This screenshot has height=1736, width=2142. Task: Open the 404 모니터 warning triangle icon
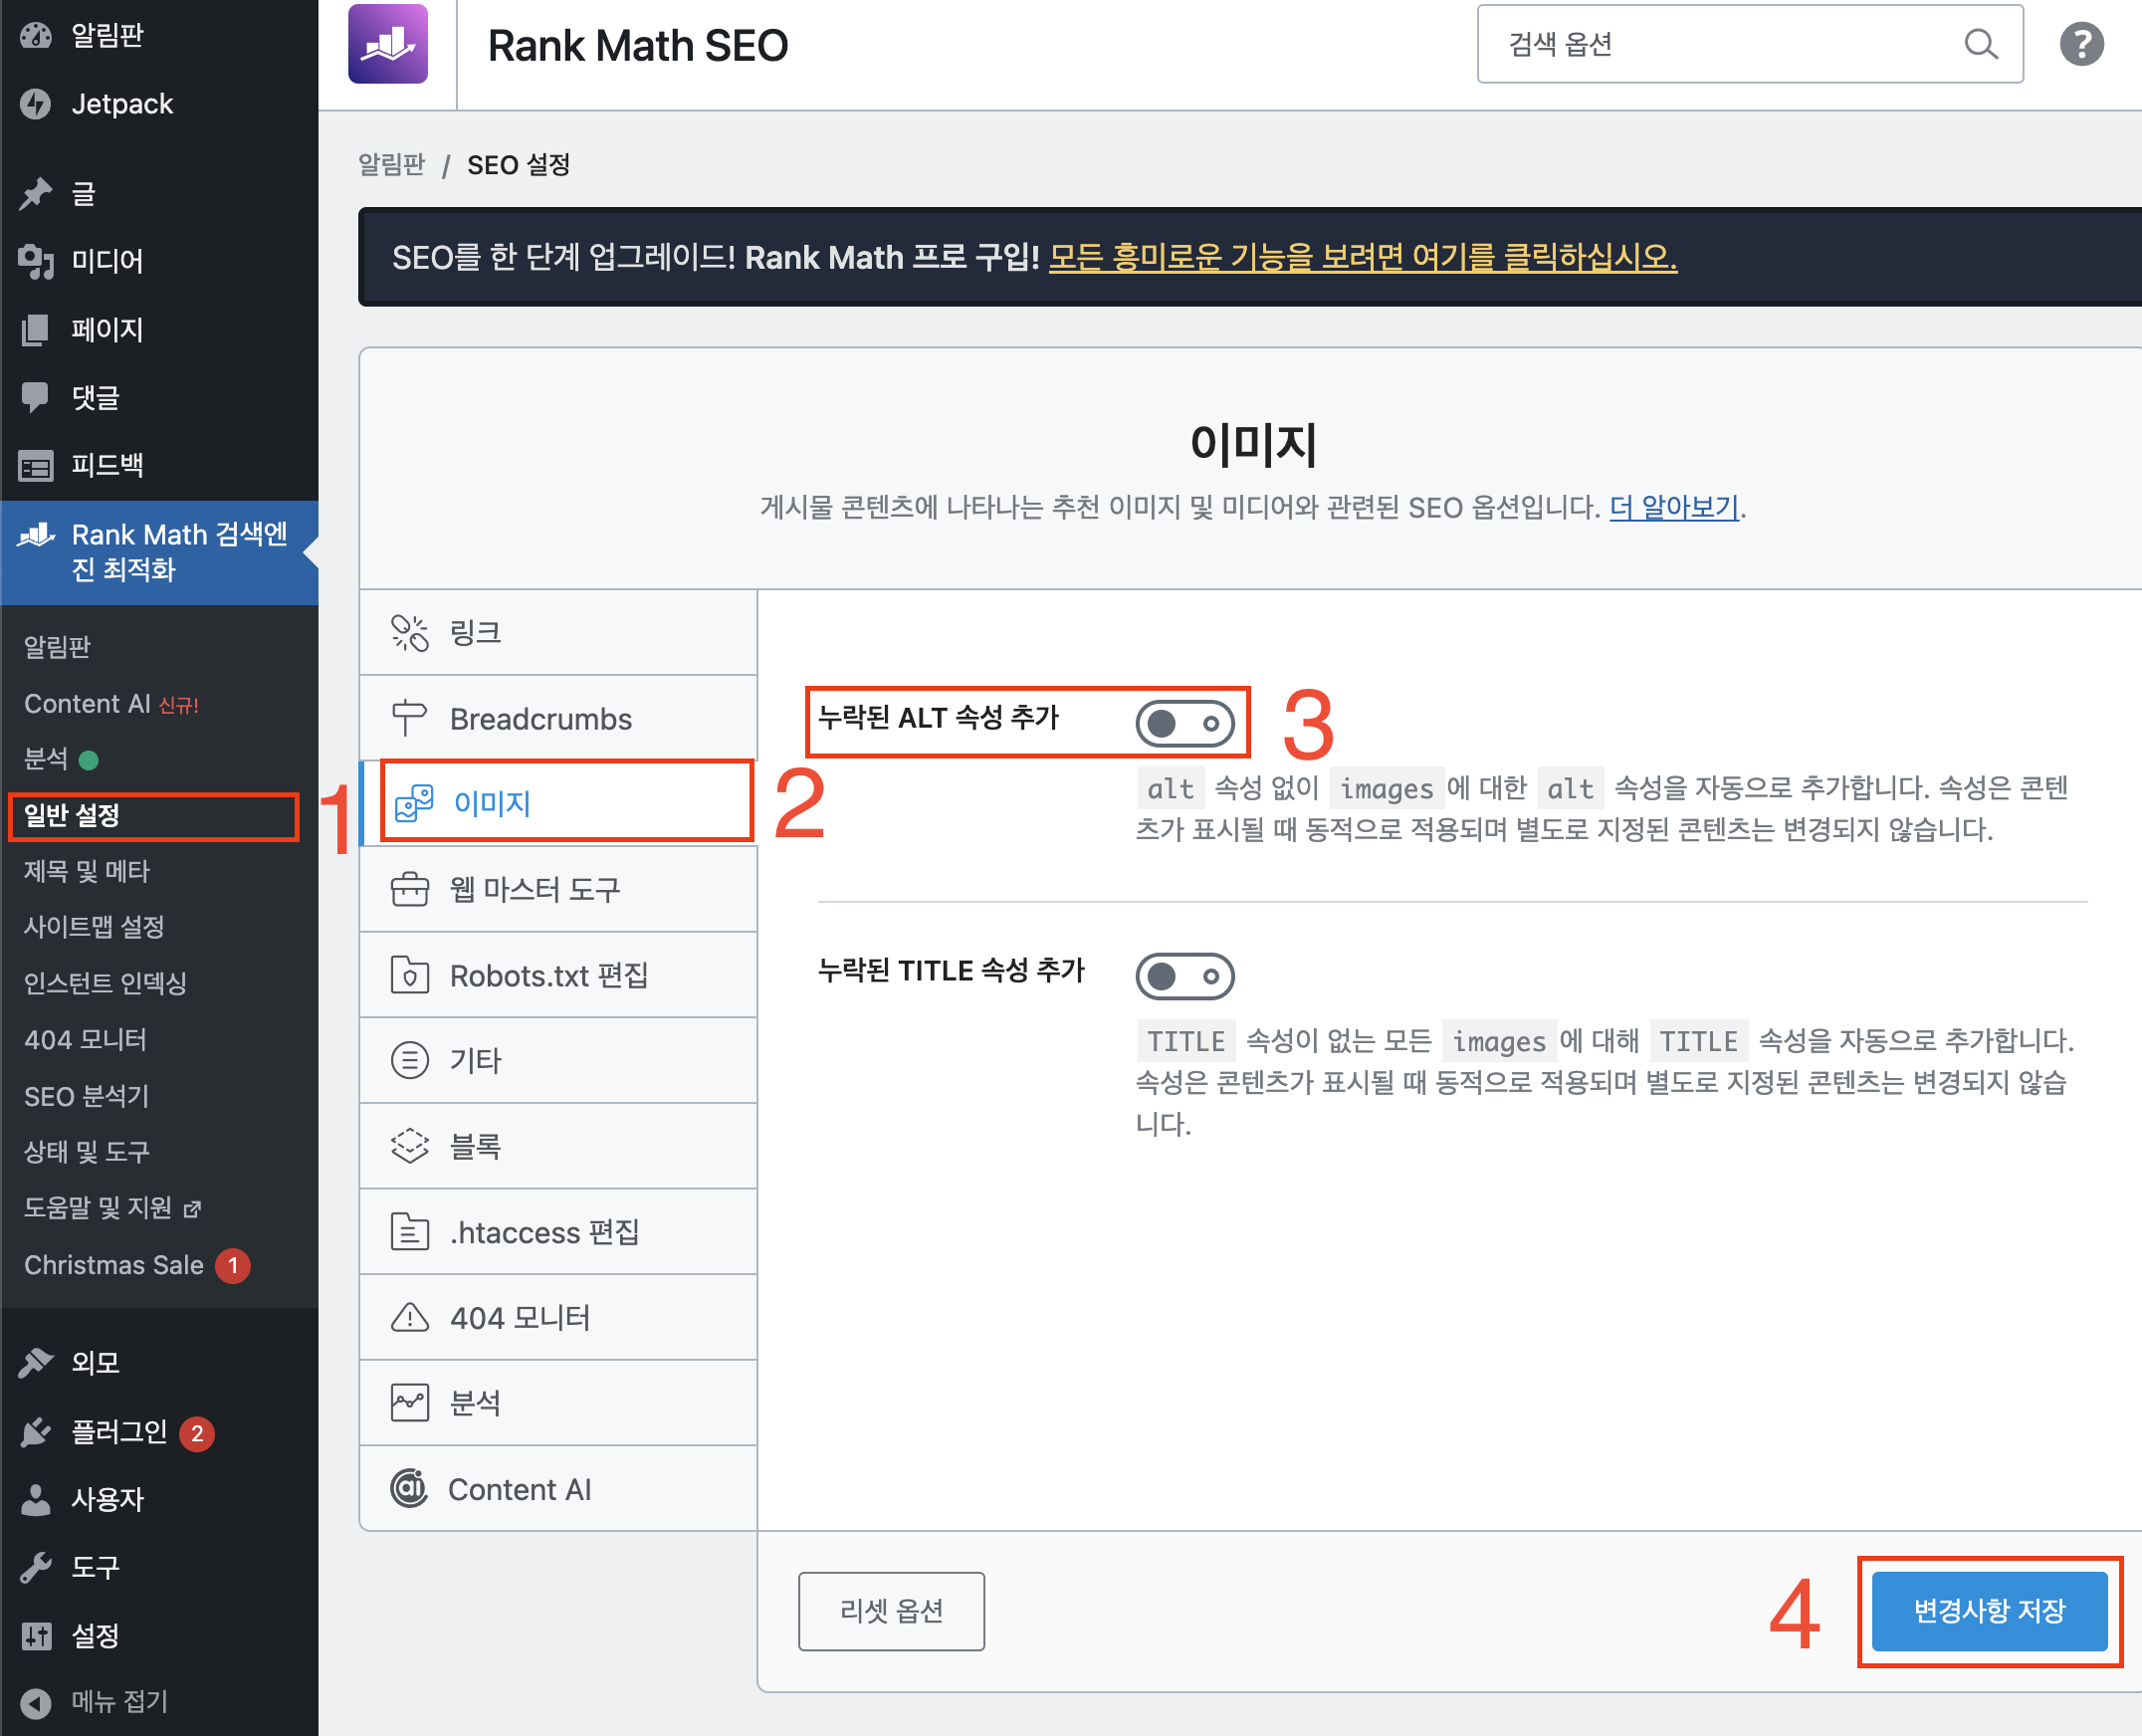(409, 1317)
